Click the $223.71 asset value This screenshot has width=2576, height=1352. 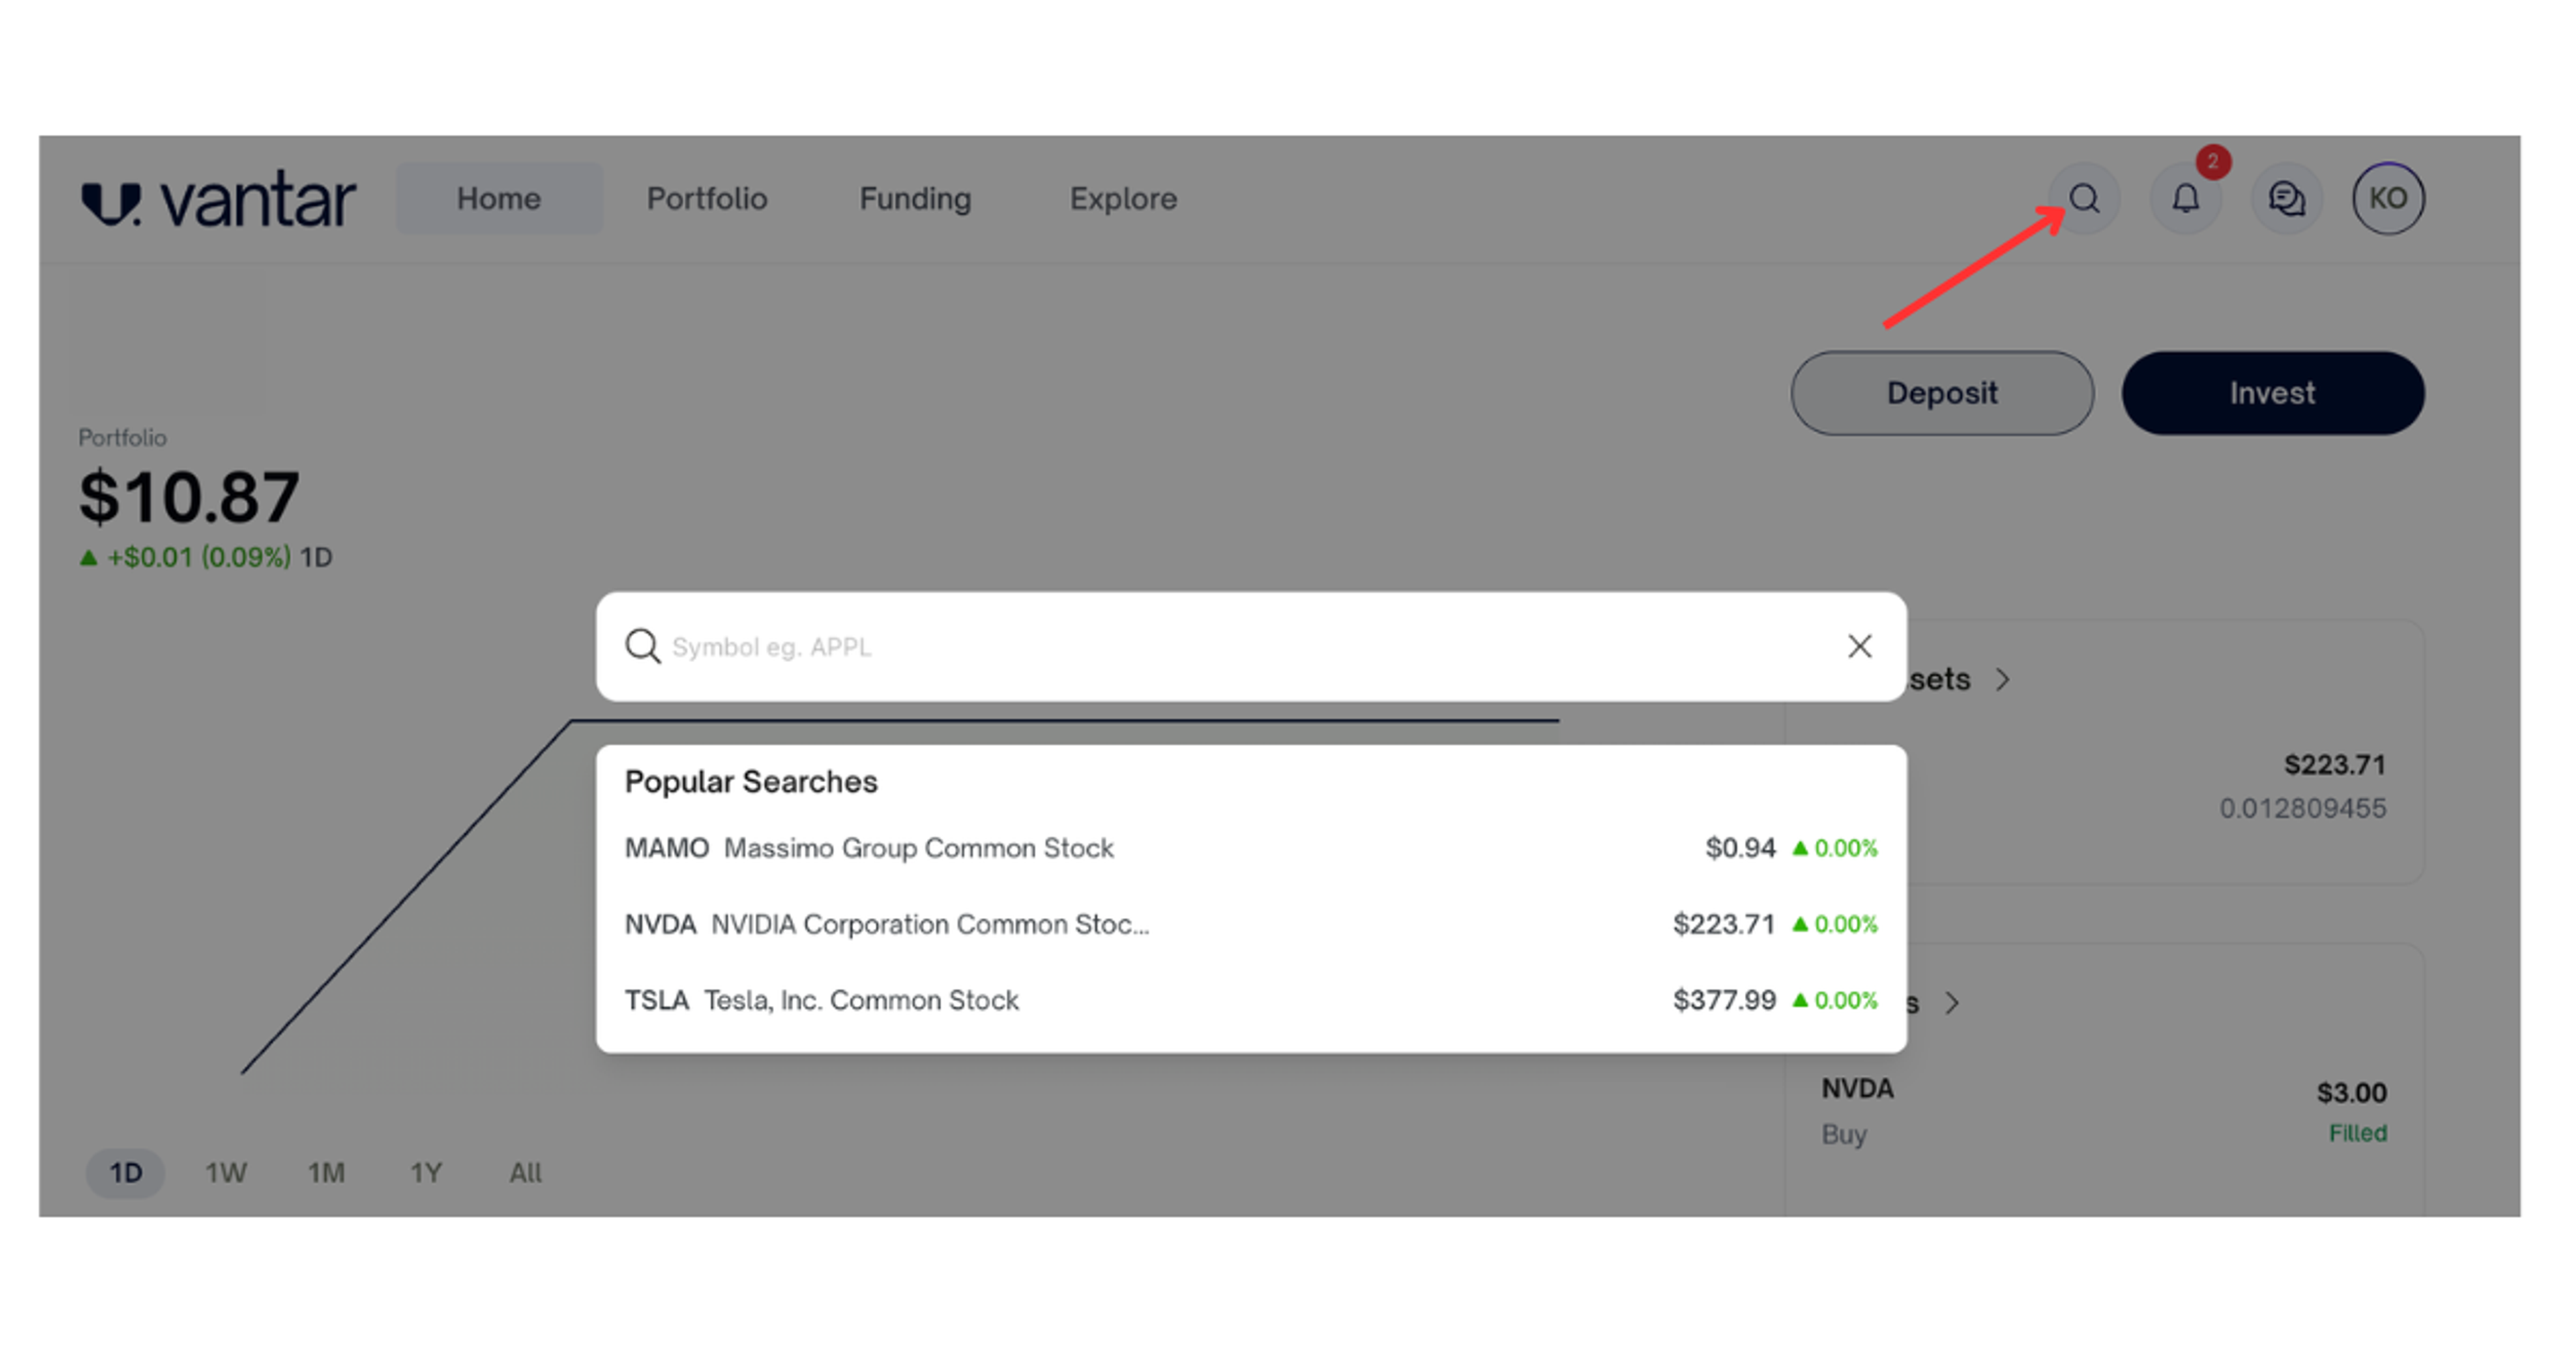click(x=2334, y=765)
